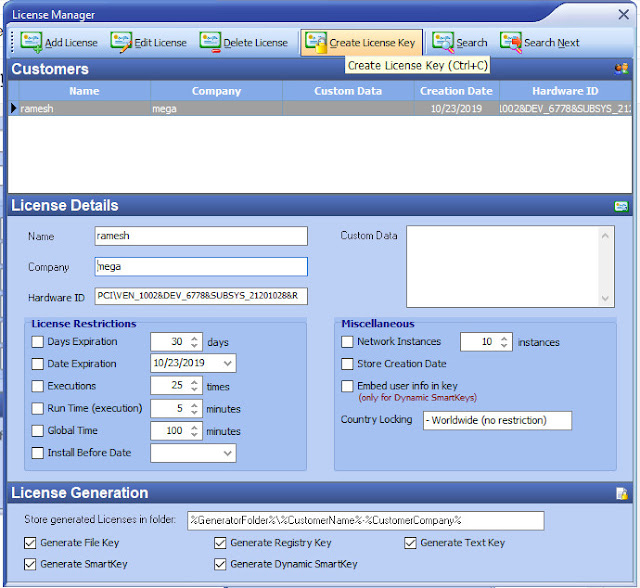Image resolution: width=640 pixels, height=588 pixels.
Task: Click the license folder path field
Action: coord(366,521)
